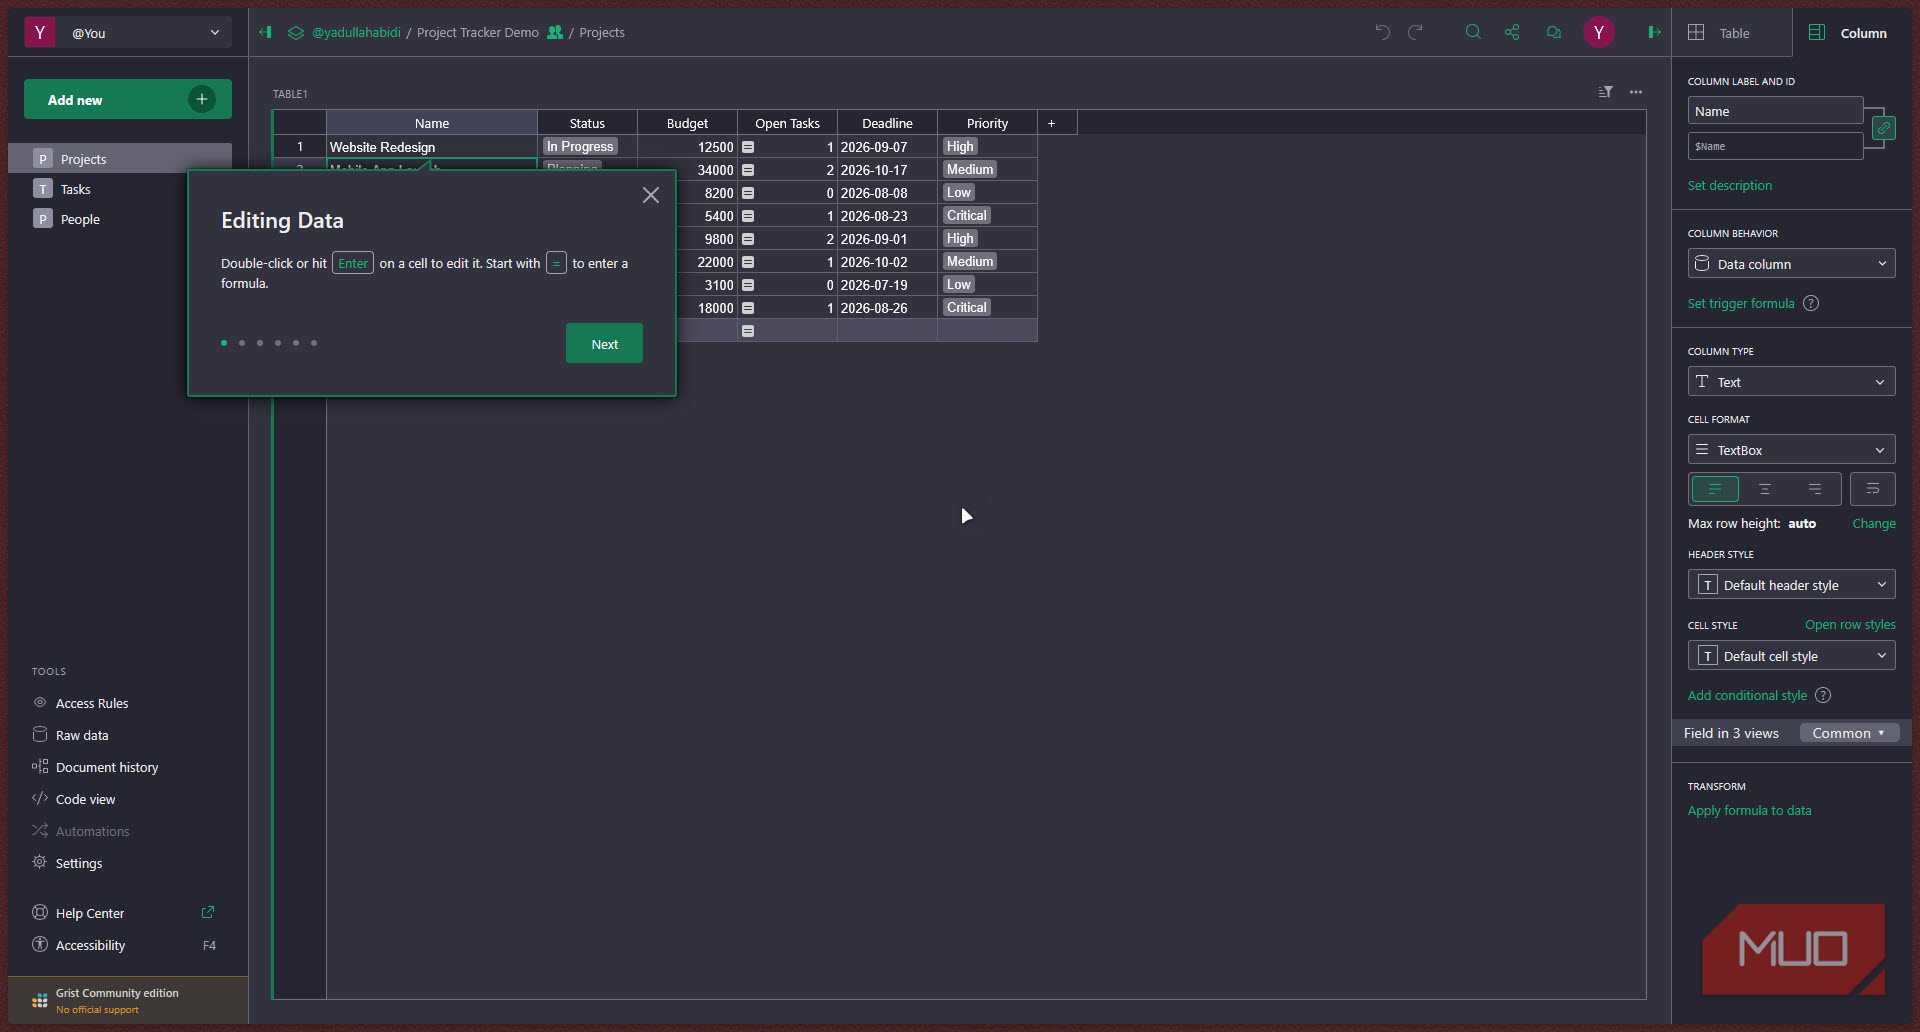The height and width of the screenshot is (1032, 1920).
Task: Click the undo arrow in top bar
Action: tap(1382, 32)
